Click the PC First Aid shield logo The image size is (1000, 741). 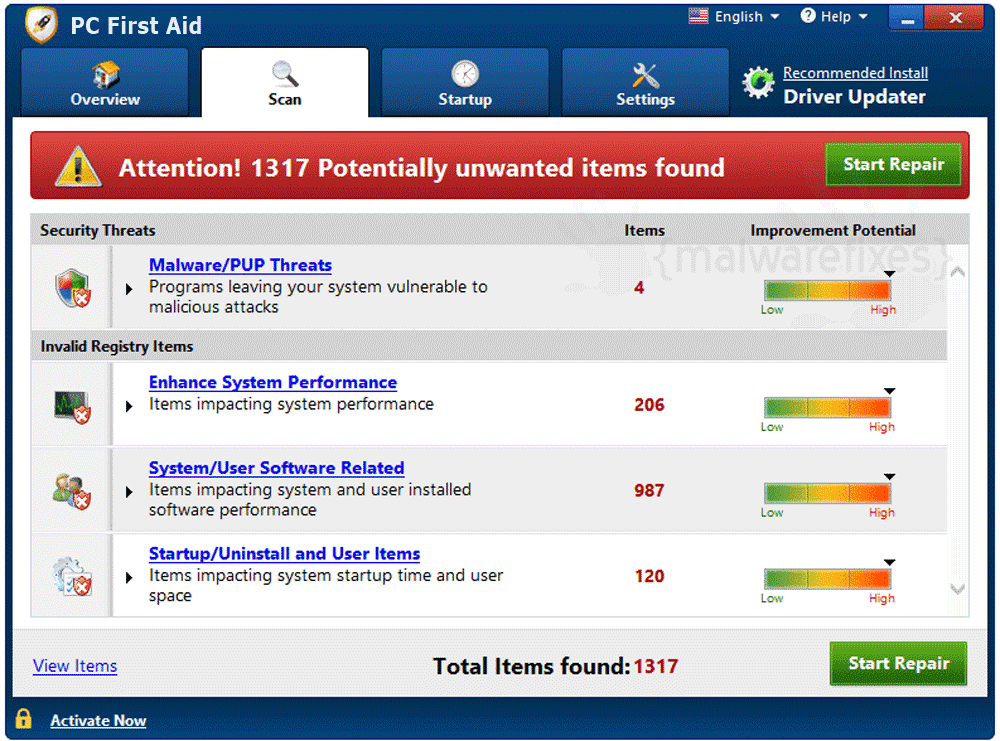(41, 24)
